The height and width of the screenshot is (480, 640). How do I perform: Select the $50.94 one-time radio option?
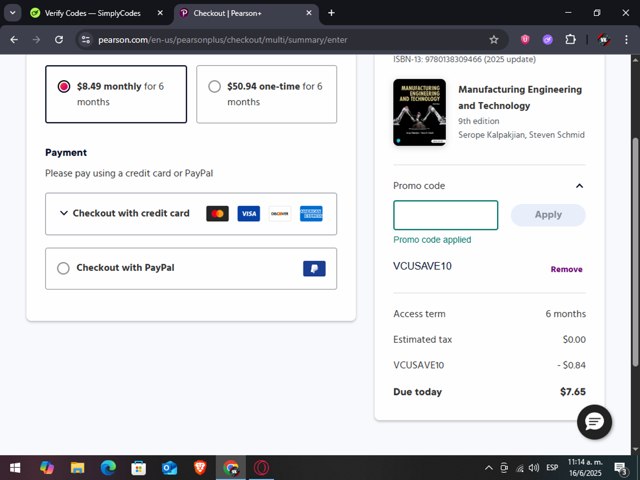tap(214, 87)
